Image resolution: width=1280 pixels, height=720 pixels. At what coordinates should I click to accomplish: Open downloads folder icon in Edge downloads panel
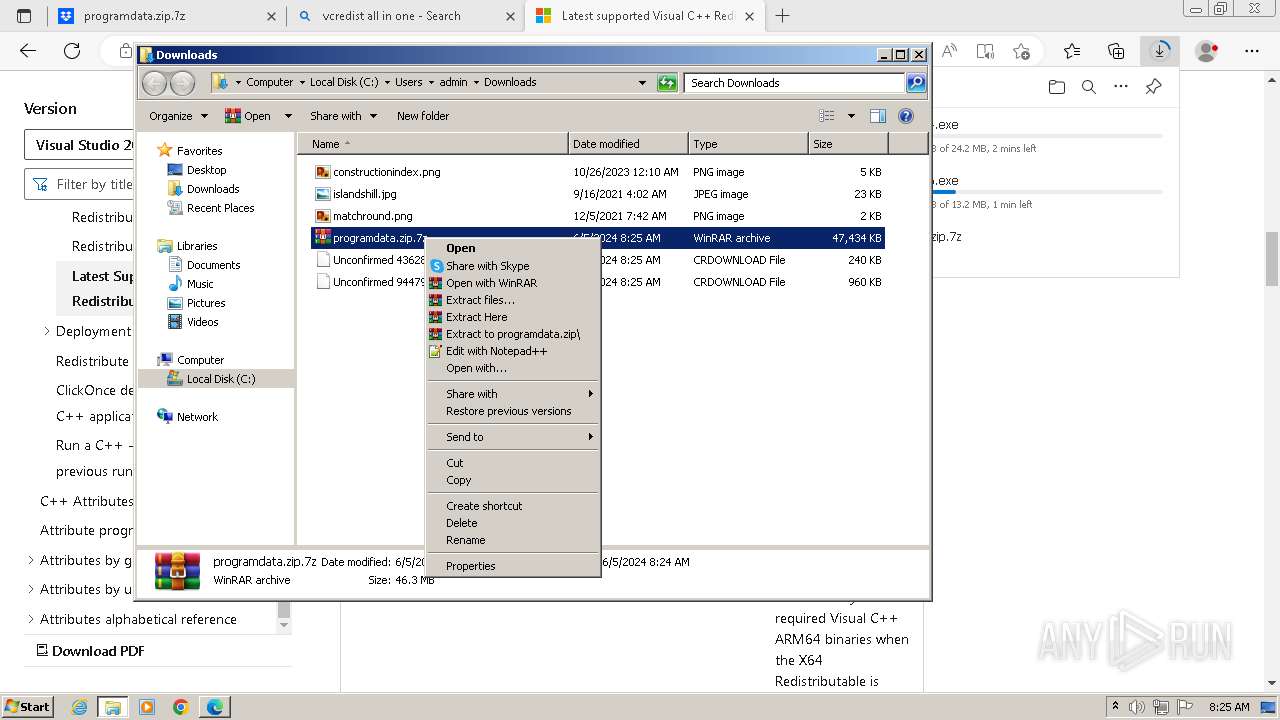[1057, 87]
